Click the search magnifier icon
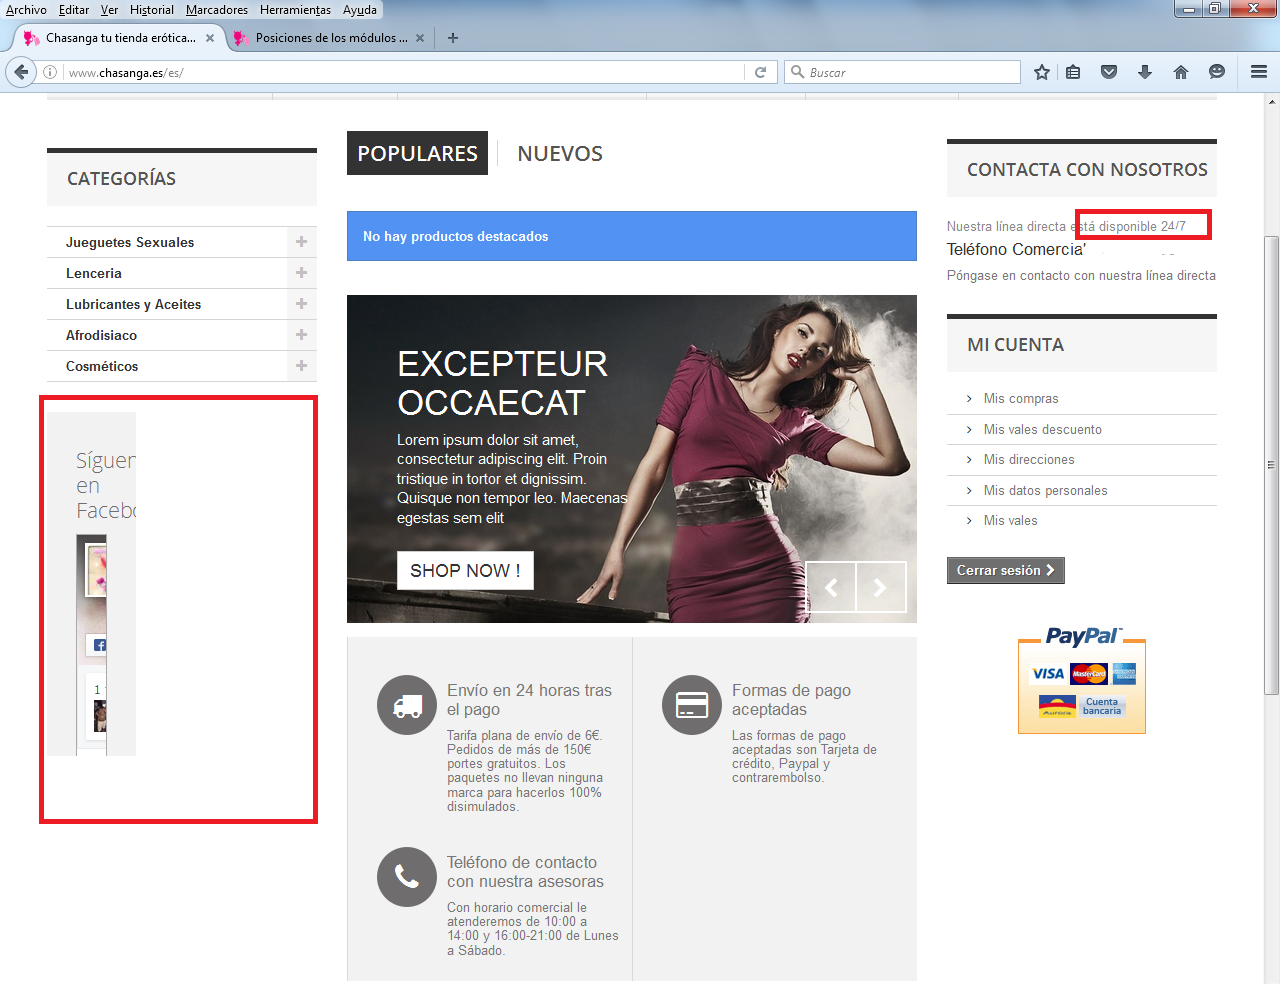Viewport: 1282px width, 984px height. [797, 72]
